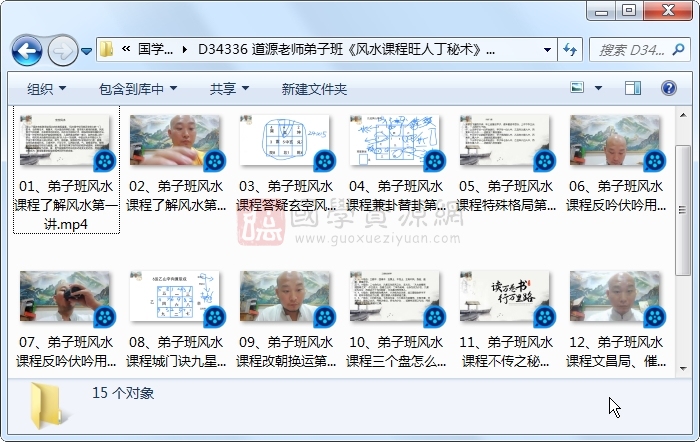Viewport: 700px width, 442px height.
Task: Click file name 02、弟子班风水课程了解风水第...
Action: (x=176, y=196)
